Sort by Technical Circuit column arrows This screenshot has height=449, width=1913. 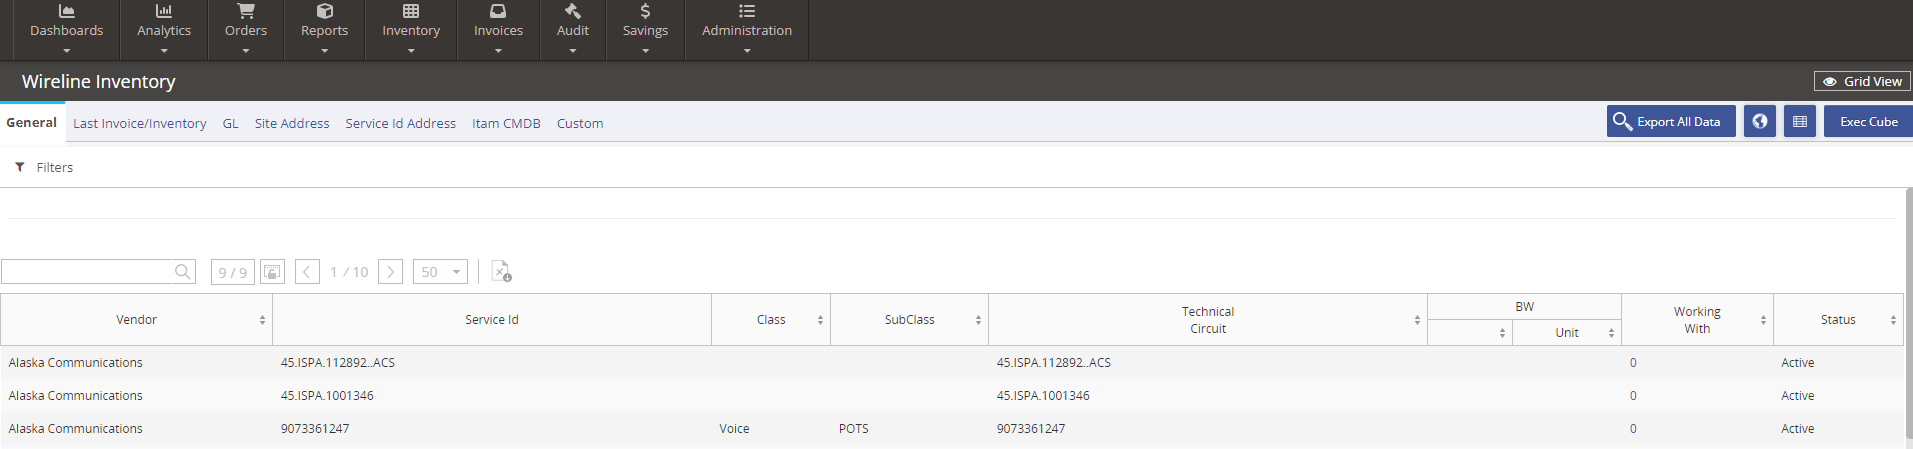(x=1417, y=320)
